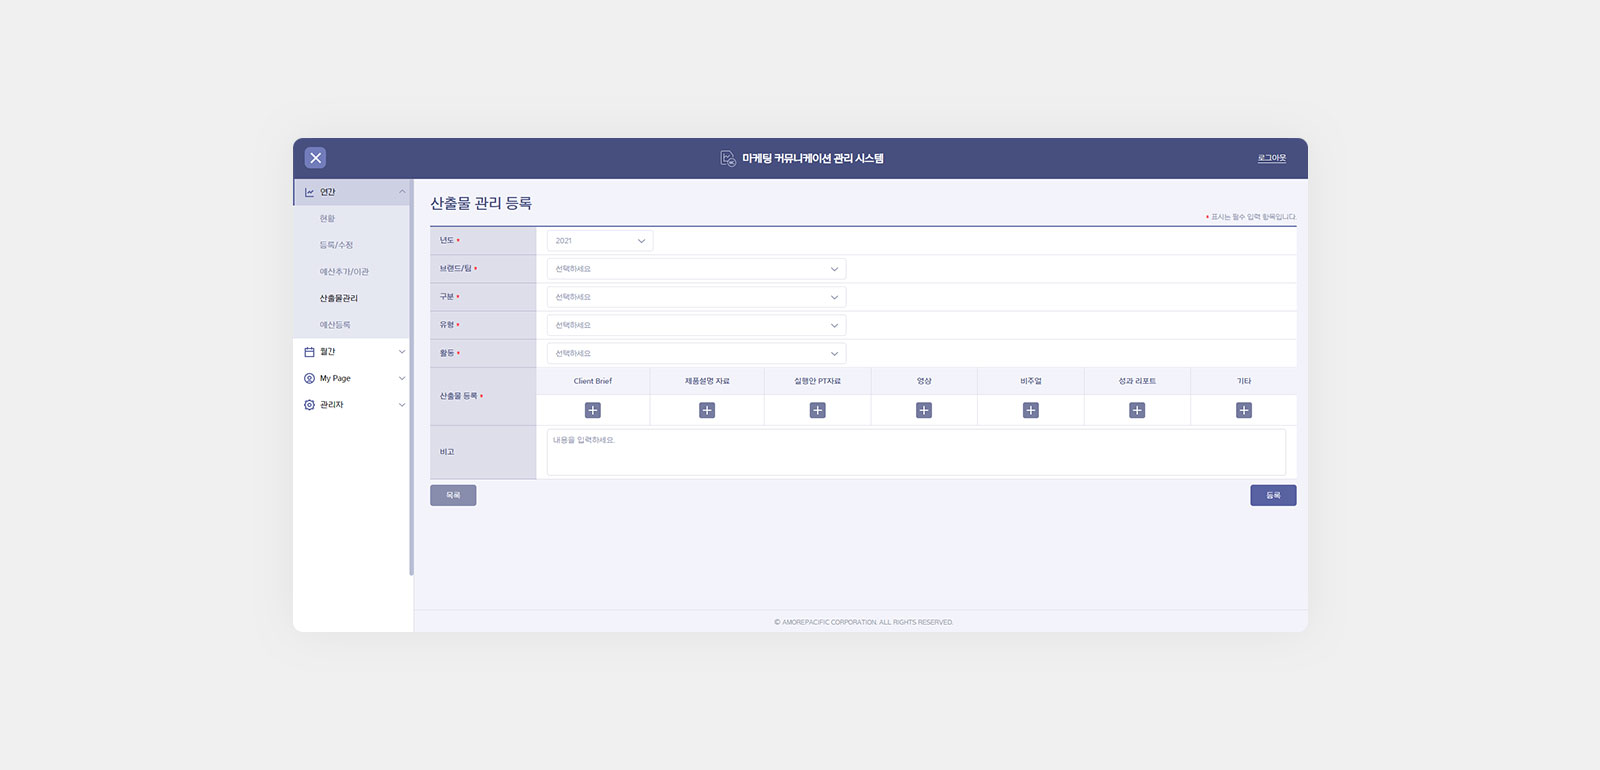This screenshot has height=770, width=1600.
Task: Add a file under 성과 리포트 column
Action: coord(1137,410)
